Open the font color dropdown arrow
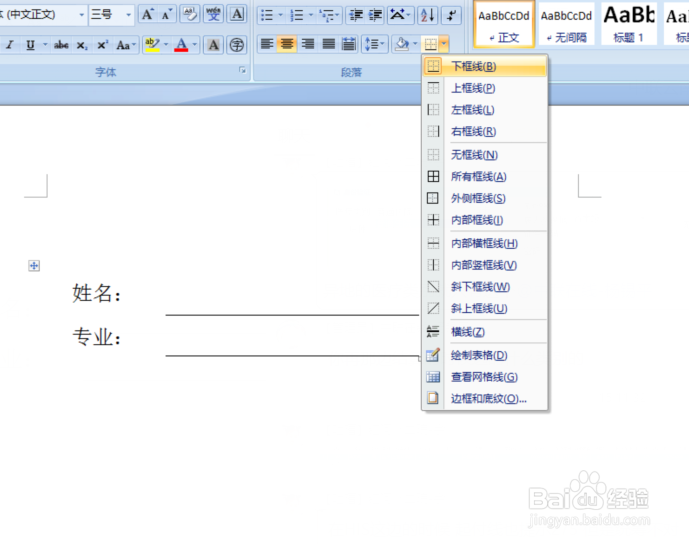This screenshot has width=689, height=544. click(x=195, y=45)
